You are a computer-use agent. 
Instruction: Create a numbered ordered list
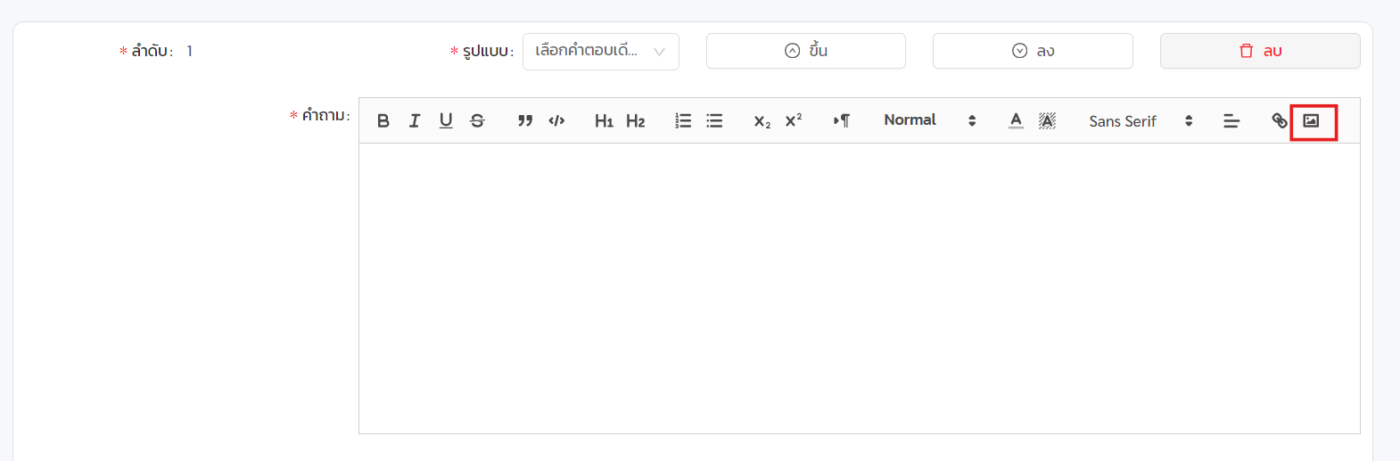click(683, 121)
